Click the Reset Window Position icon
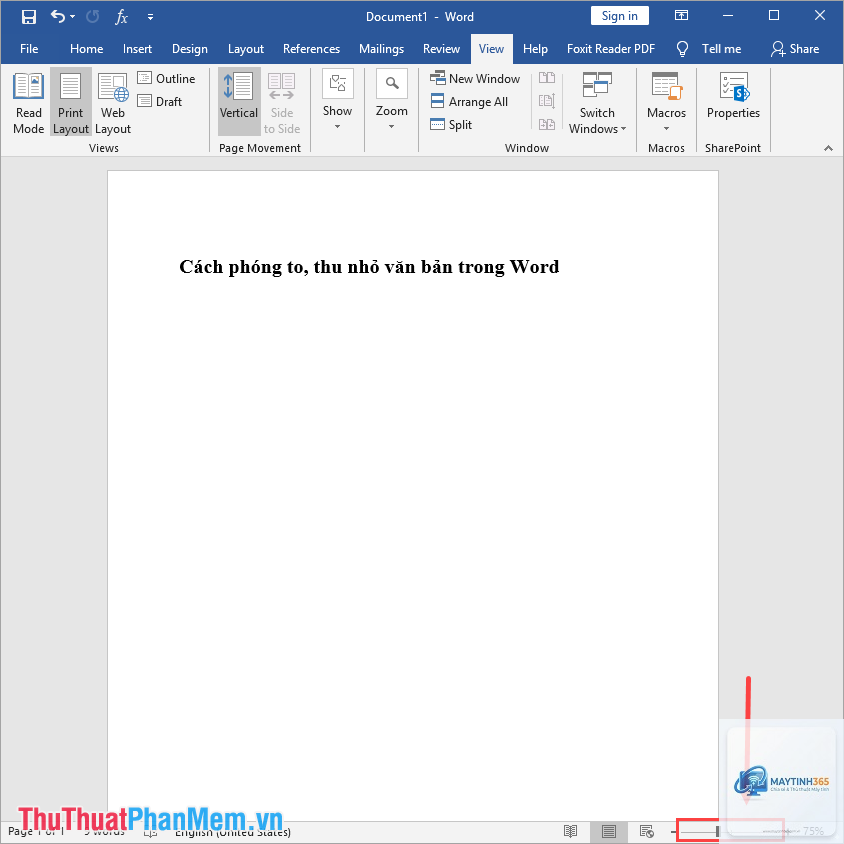The width and height of the screenshot is (844, 844). (547, 124)
